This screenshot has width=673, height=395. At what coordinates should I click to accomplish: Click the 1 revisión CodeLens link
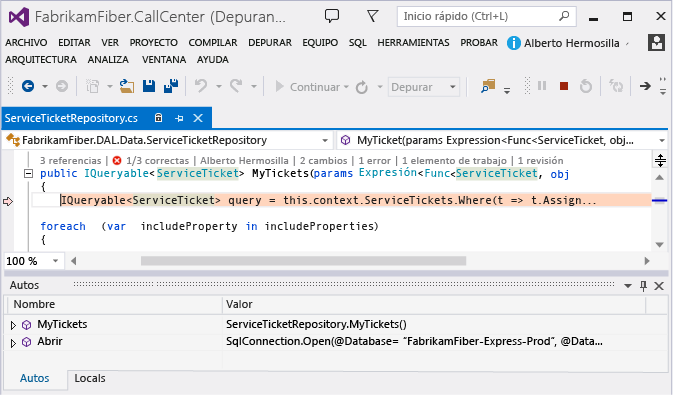[540, 161]
